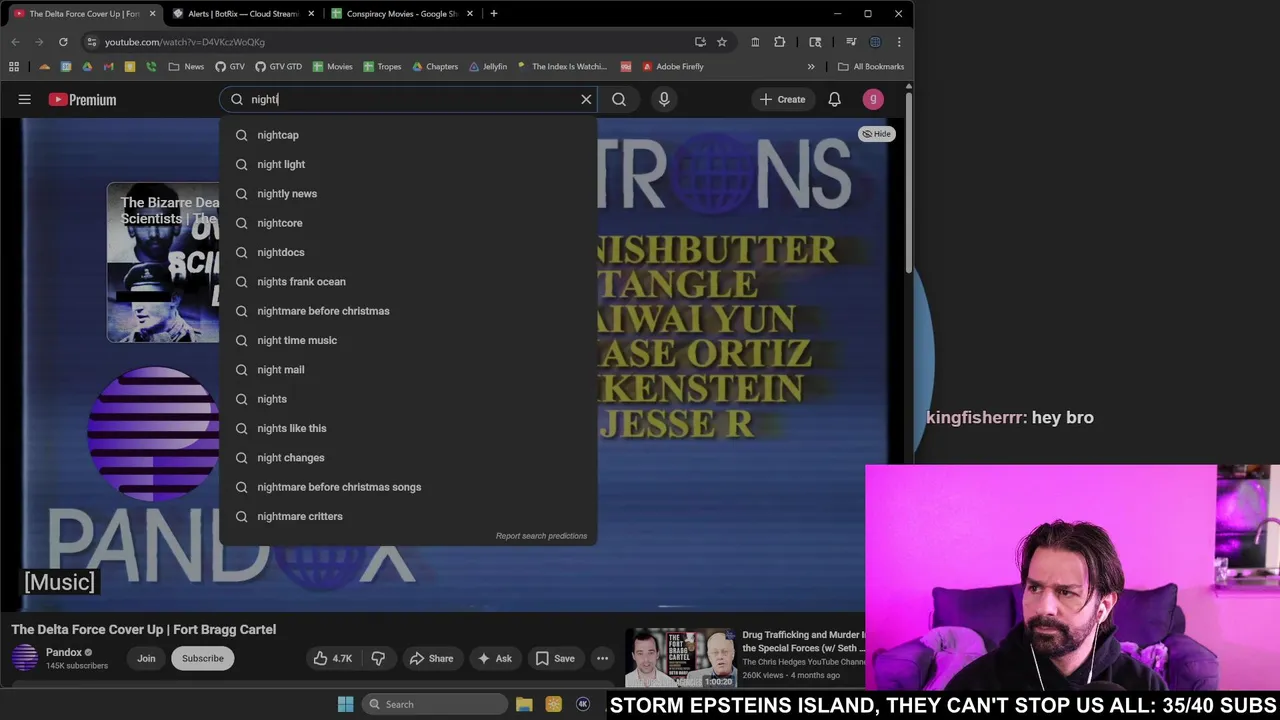This screenshot has width=1280, height=720.
Task: Open the Bizarre Deaths end-screen video card
Action: point(163,262)
